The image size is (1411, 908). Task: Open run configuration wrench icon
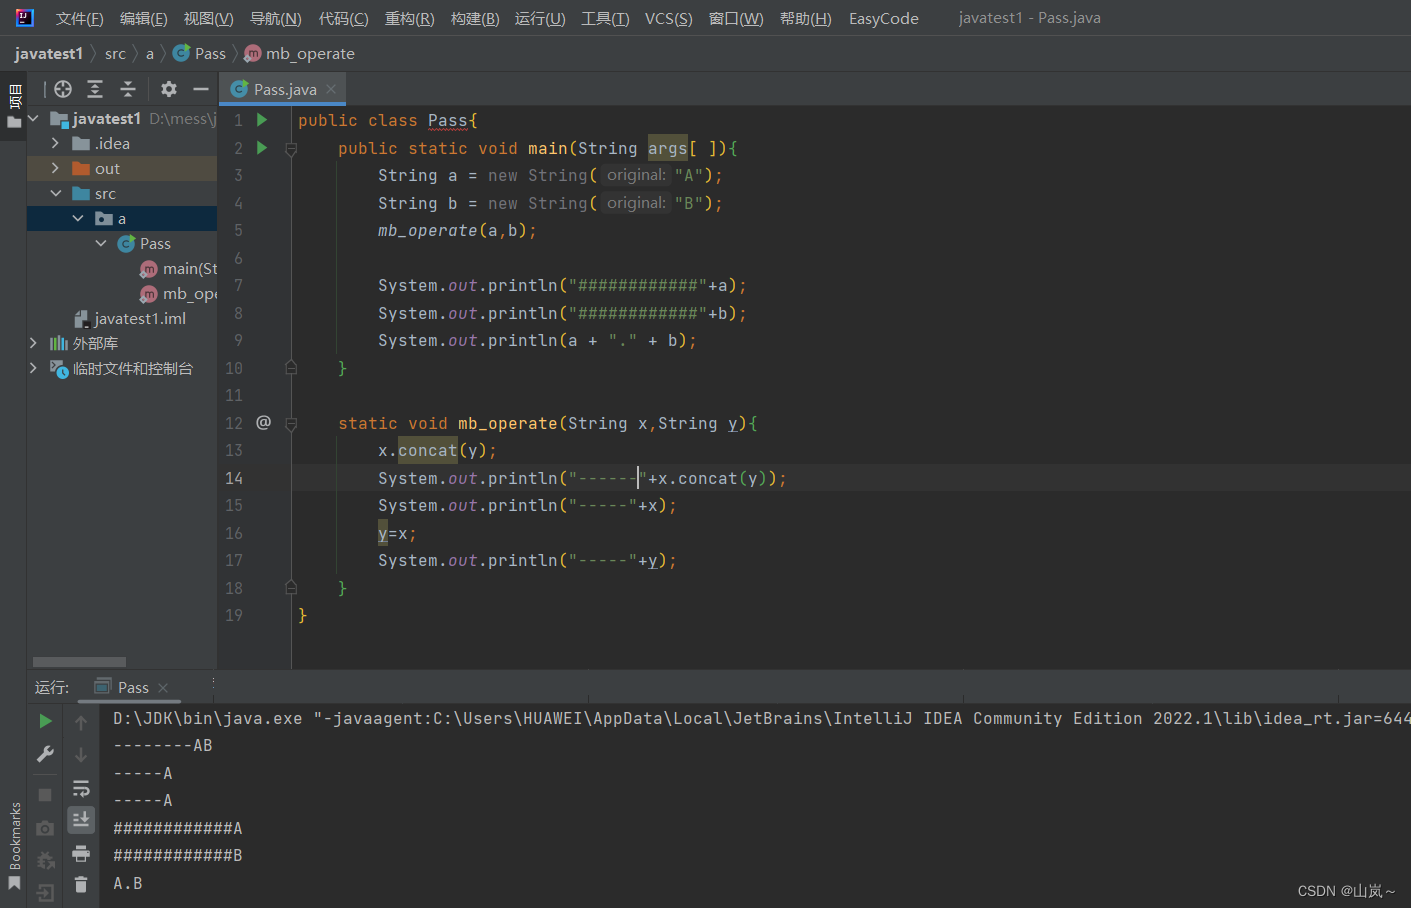pyautogui.click(x=45, y=754)
